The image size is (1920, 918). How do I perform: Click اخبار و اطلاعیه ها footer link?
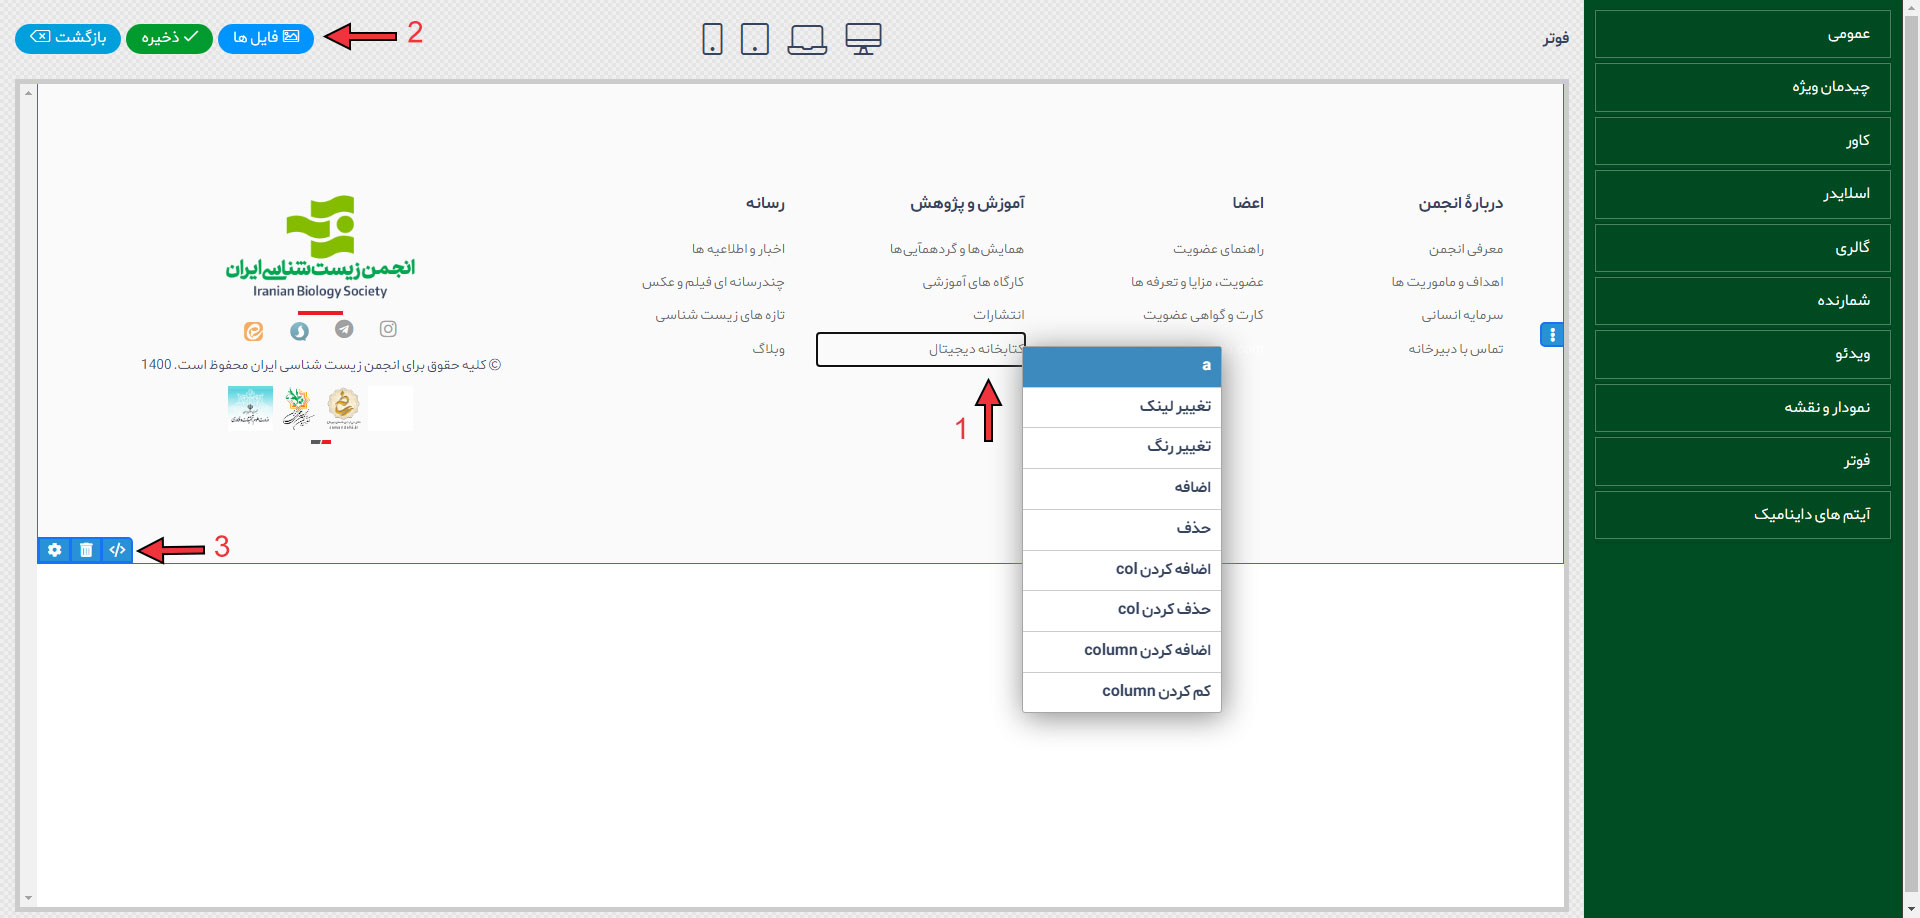[738, 250]
